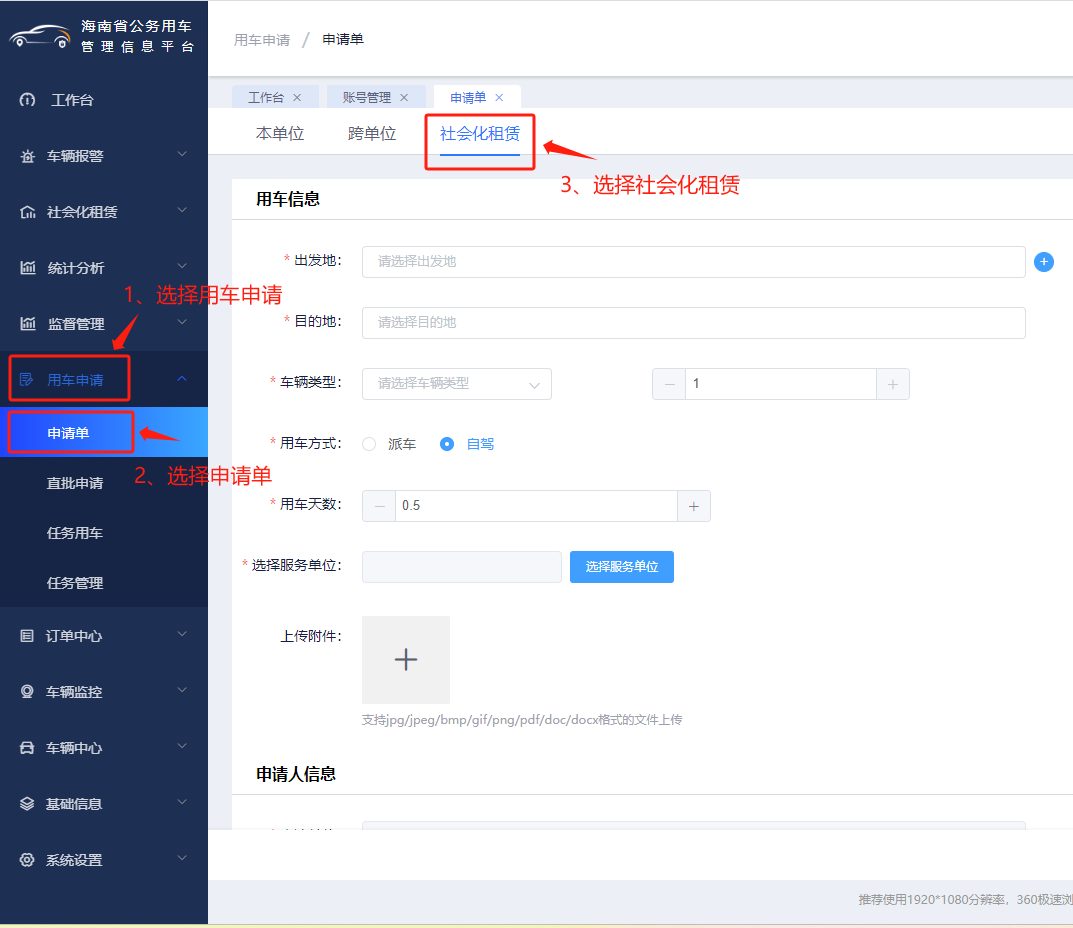
Task: Click the 目的地 input field
Action: (693, 323)
